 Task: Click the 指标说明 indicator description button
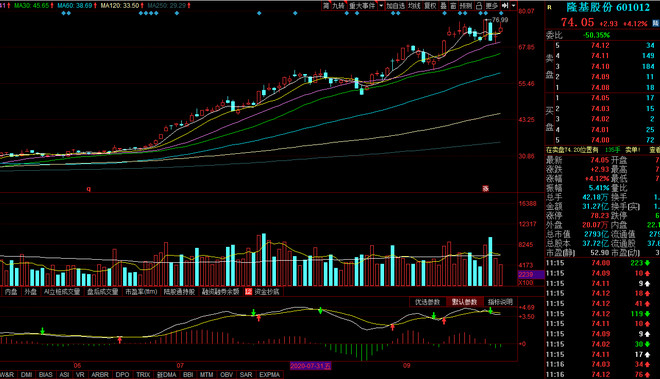click(x=500, y=302)
